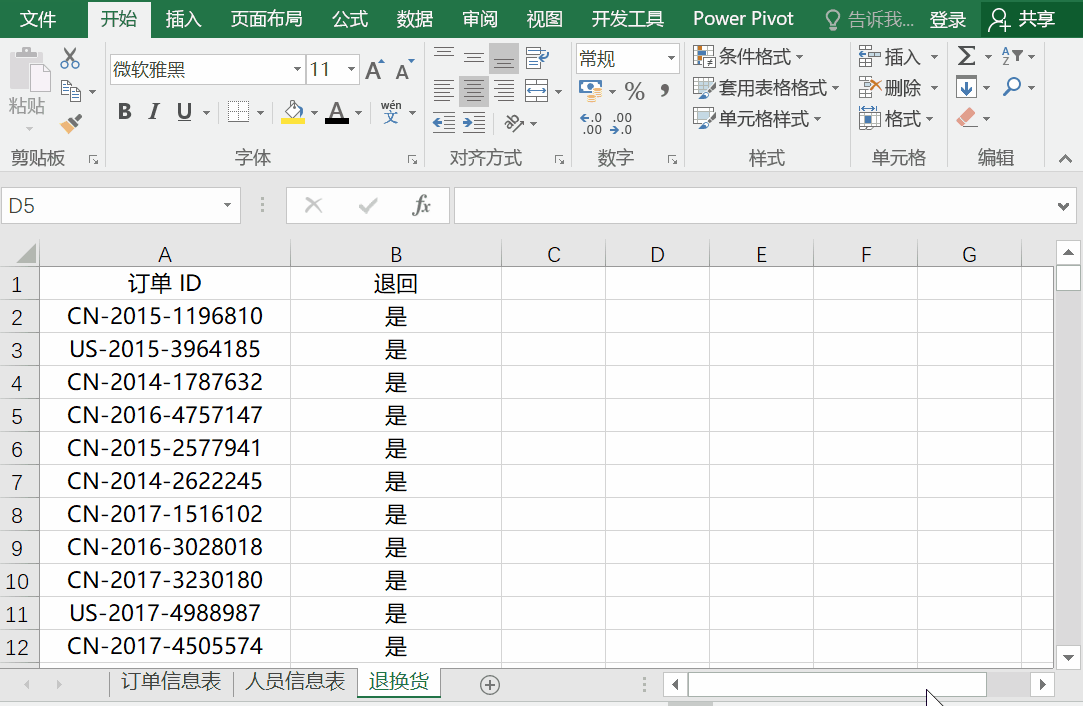Screen dimensions: 1083x706
Task: Click the Wrap Text icon
Action: tap(536, 58)
